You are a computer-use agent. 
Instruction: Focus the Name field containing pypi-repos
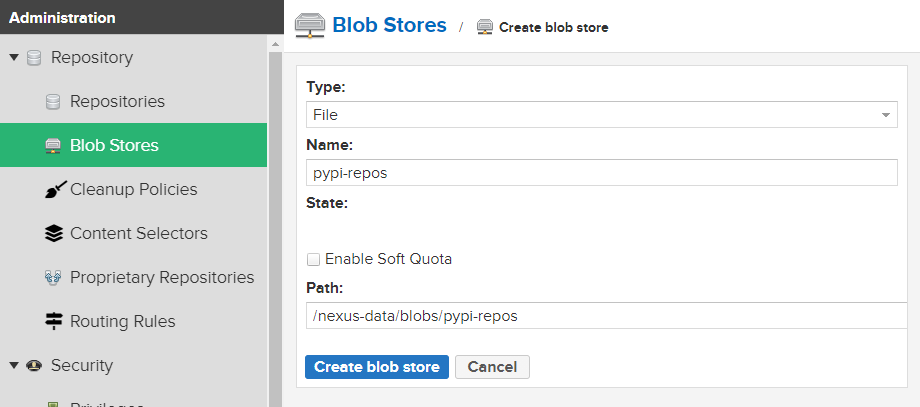tap(601, 172)
